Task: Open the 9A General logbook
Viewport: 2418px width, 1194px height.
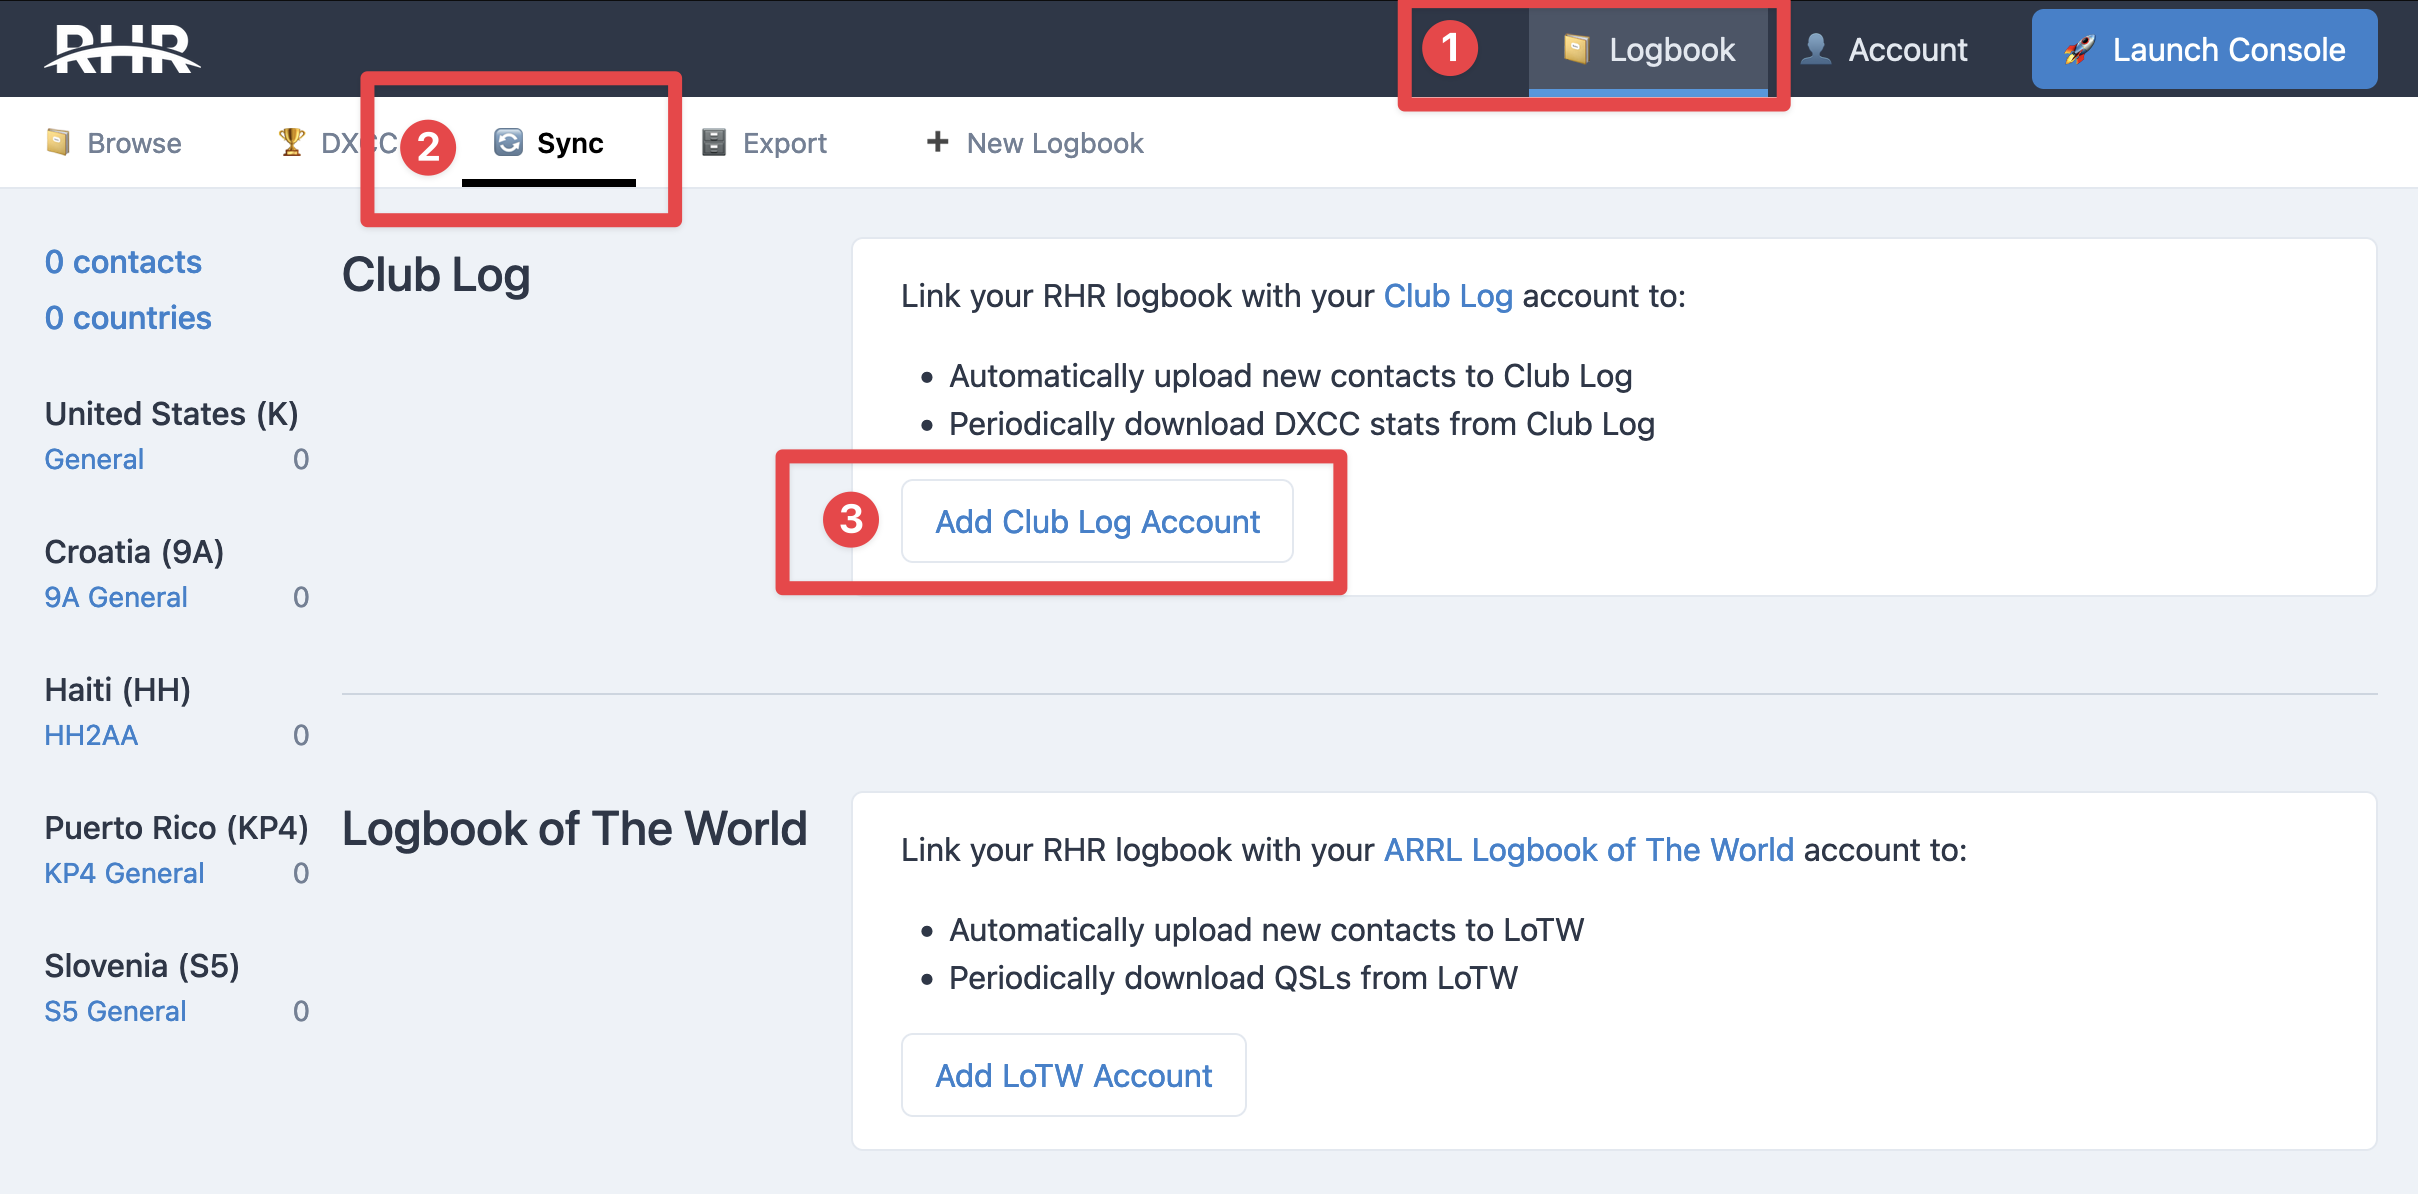Action: [116, 597]
